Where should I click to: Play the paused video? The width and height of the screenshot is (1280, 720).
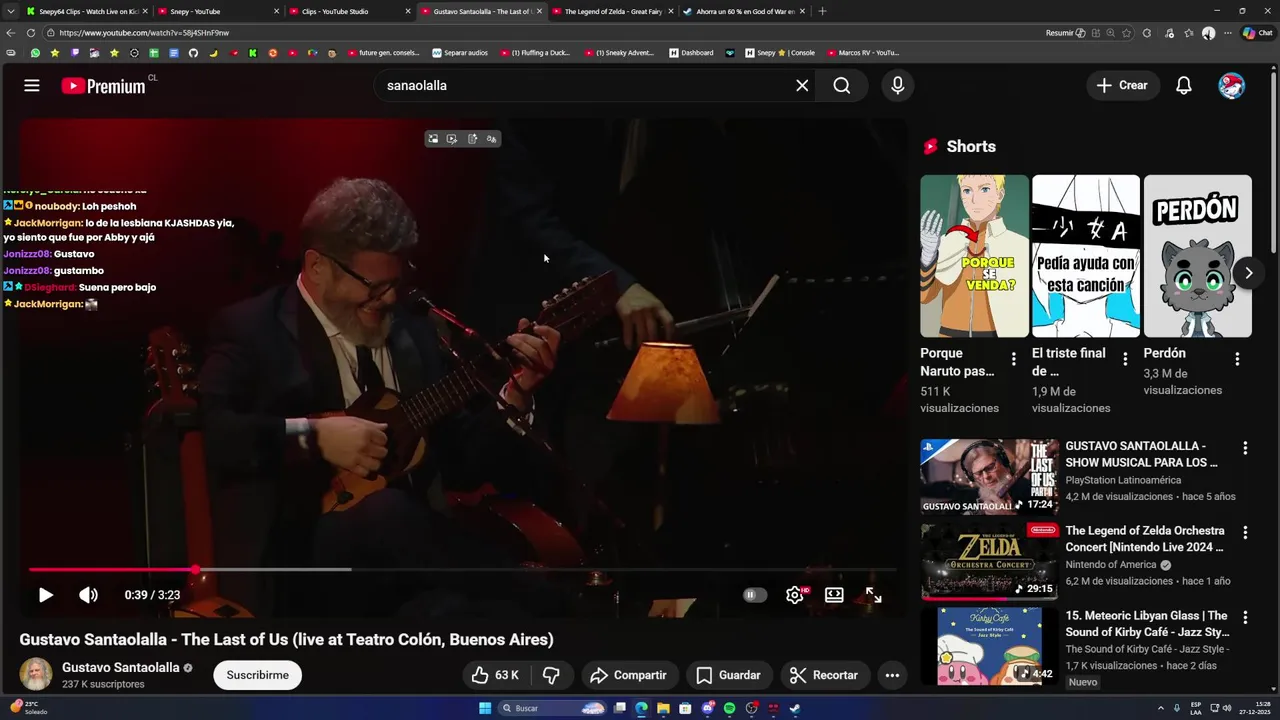[x=46, y=595]
